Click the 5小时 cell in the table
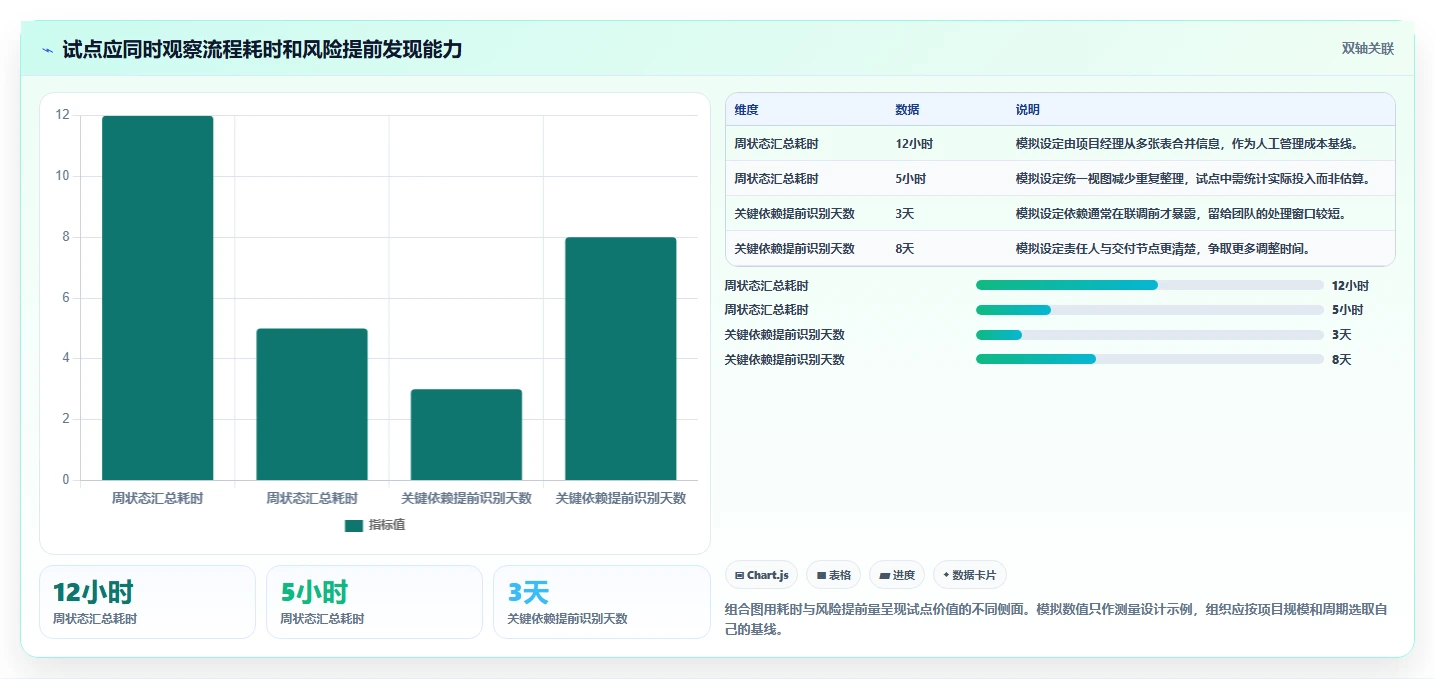 pyautogui.click(x=910, y=179)
